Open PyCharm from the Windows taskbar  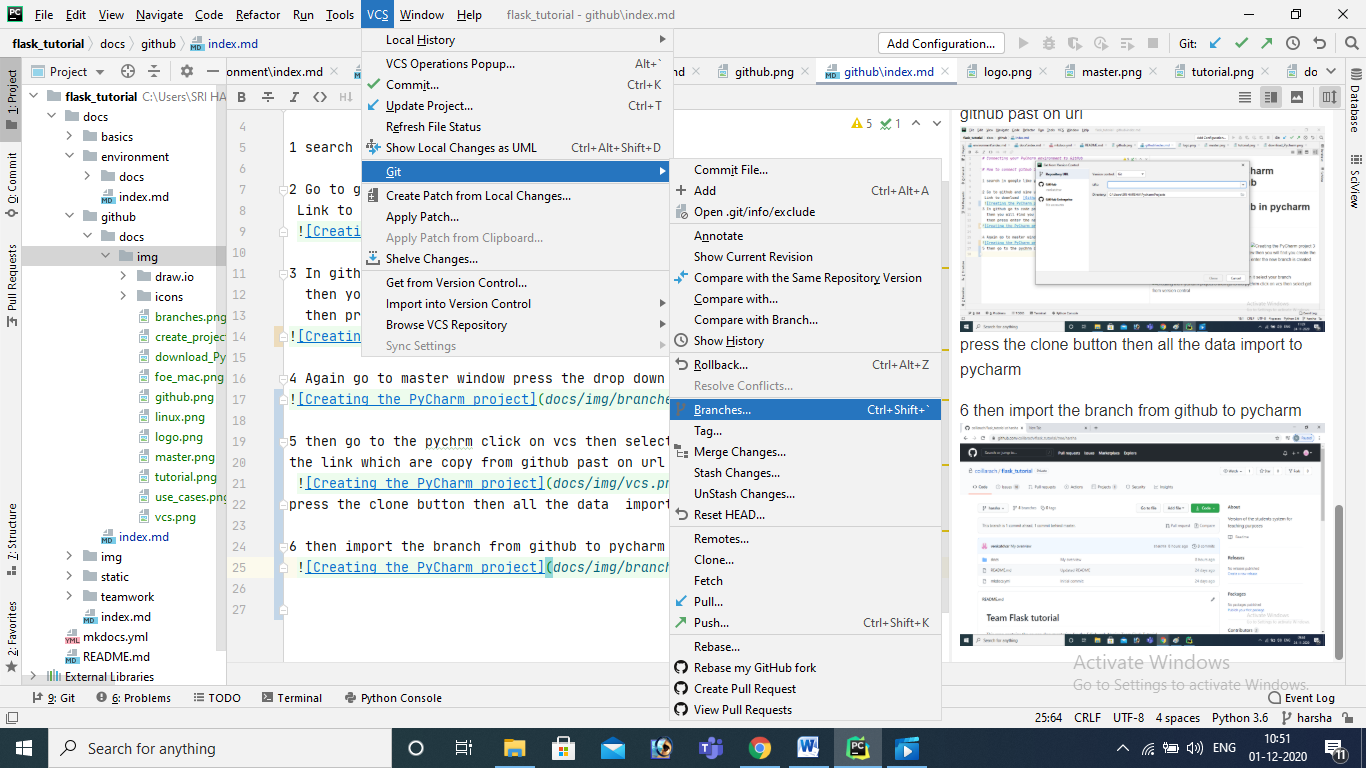coord(856,748)
